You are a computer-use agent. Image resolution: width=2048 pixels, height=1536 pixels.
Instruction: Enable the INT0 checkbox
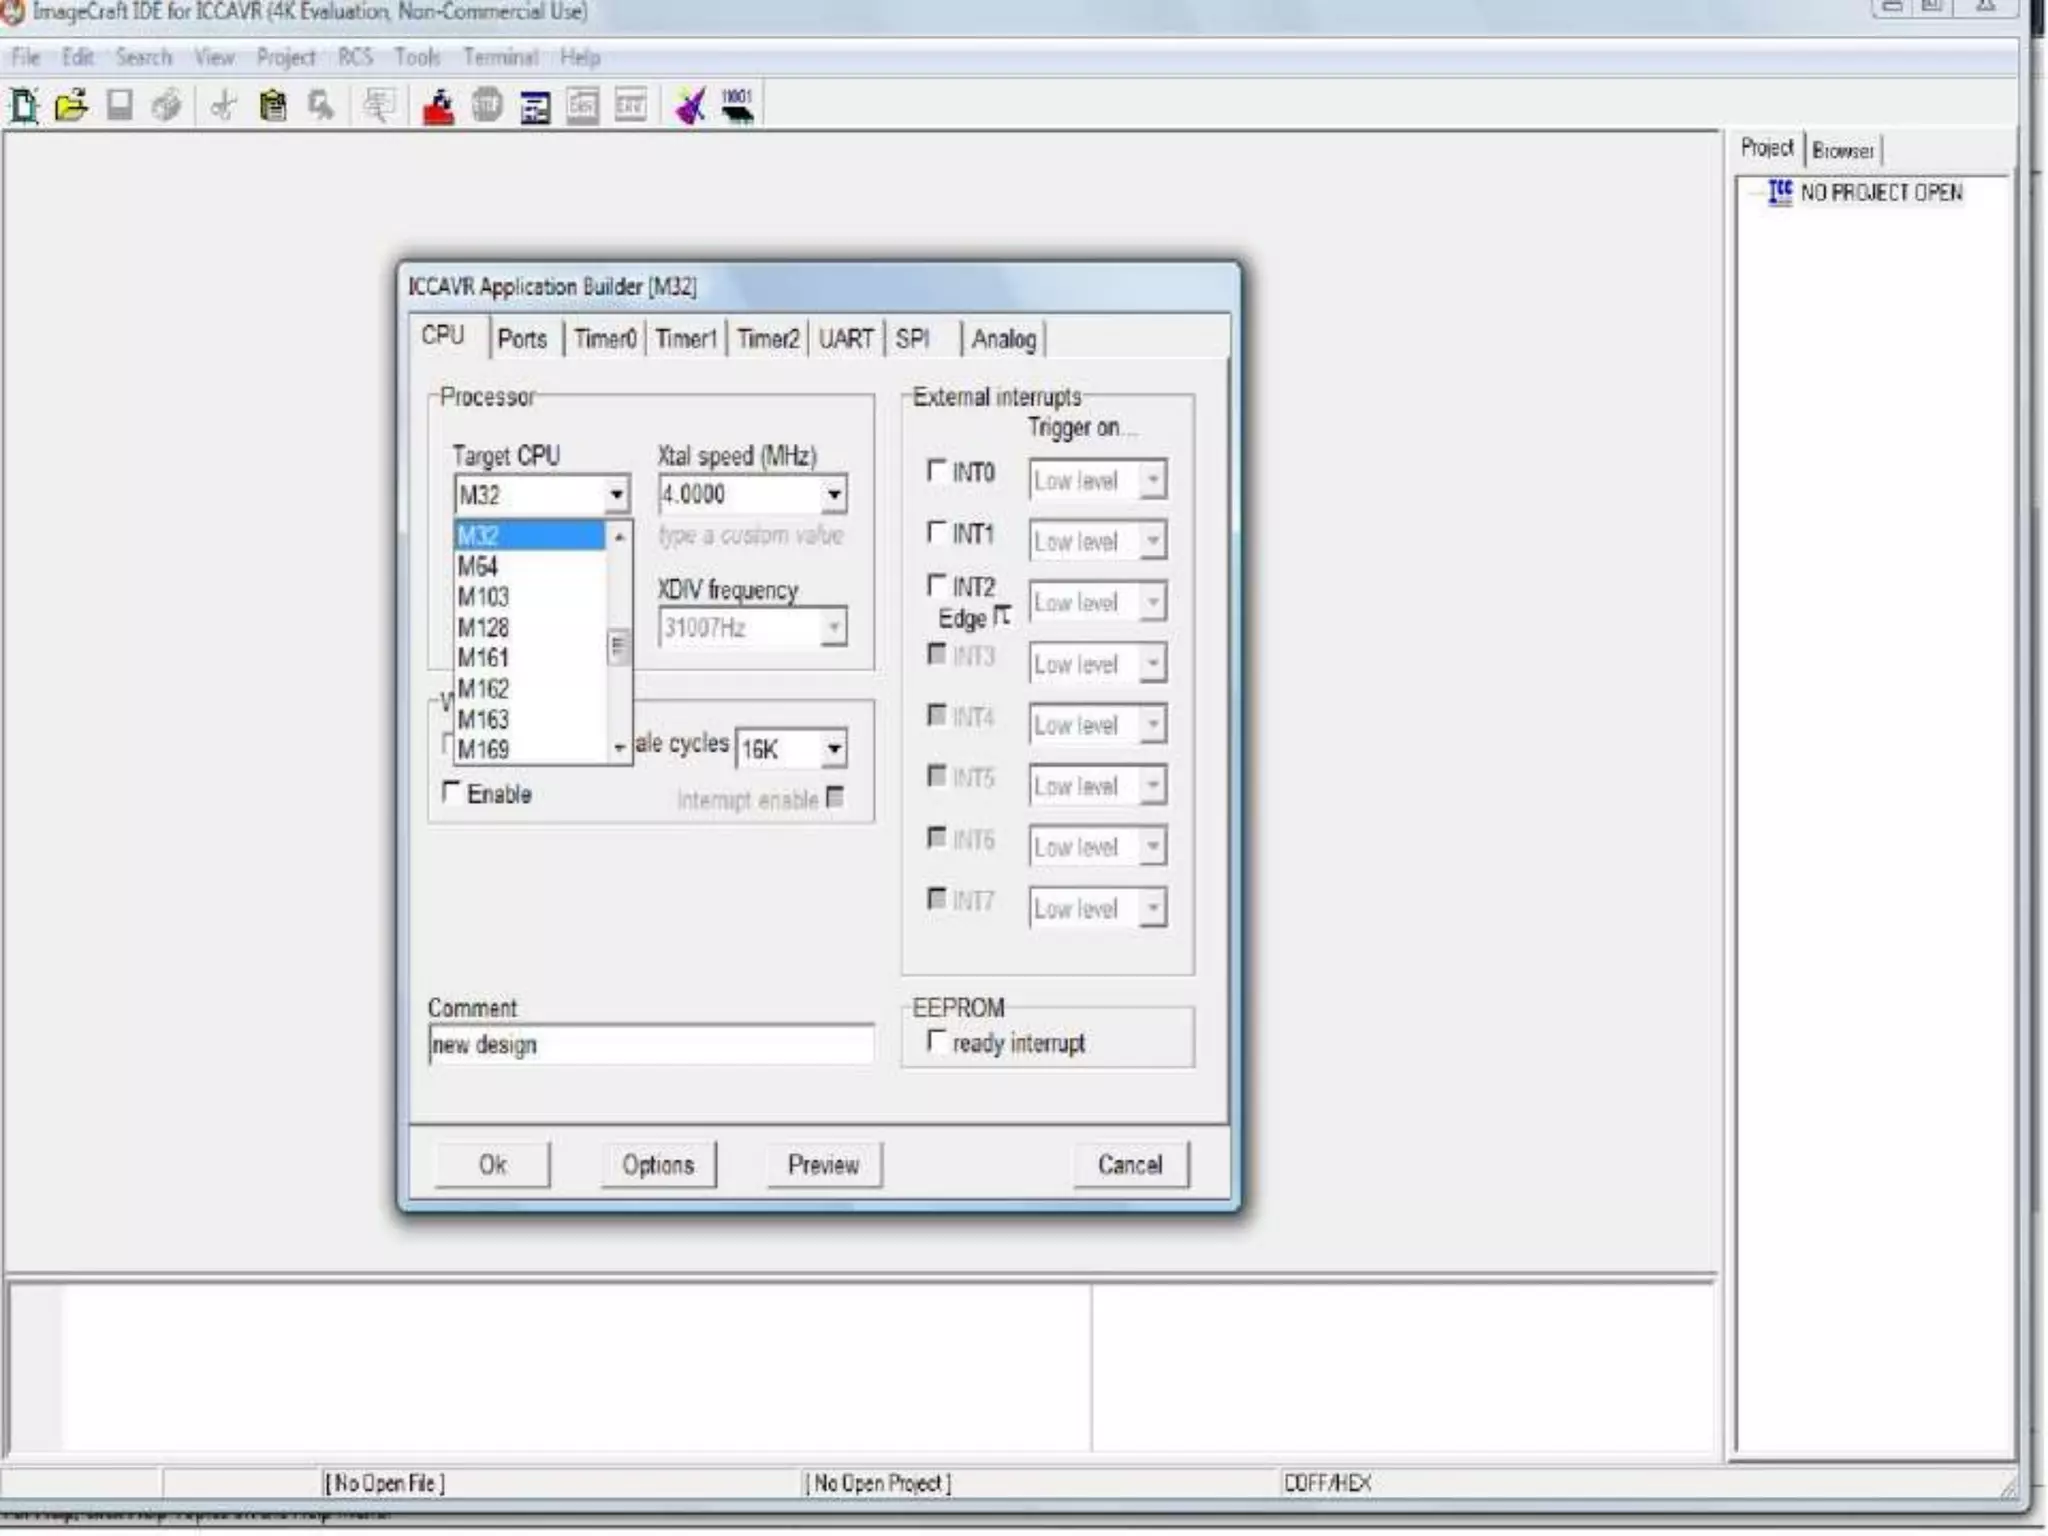(x=937, y=470)
